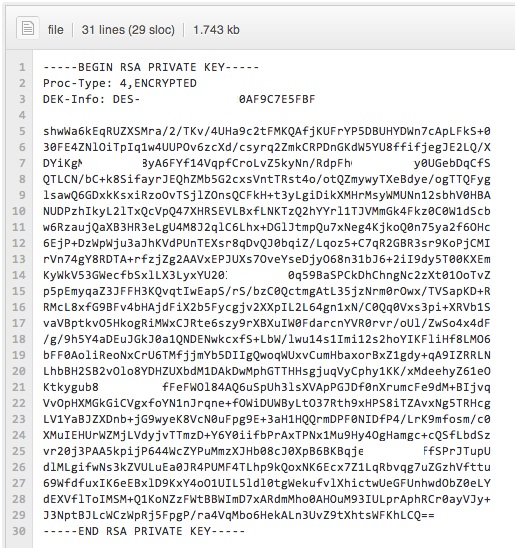The width and height of the screenshot is (515, 548).
Task: Select line number 14
Action: [19, 275]
